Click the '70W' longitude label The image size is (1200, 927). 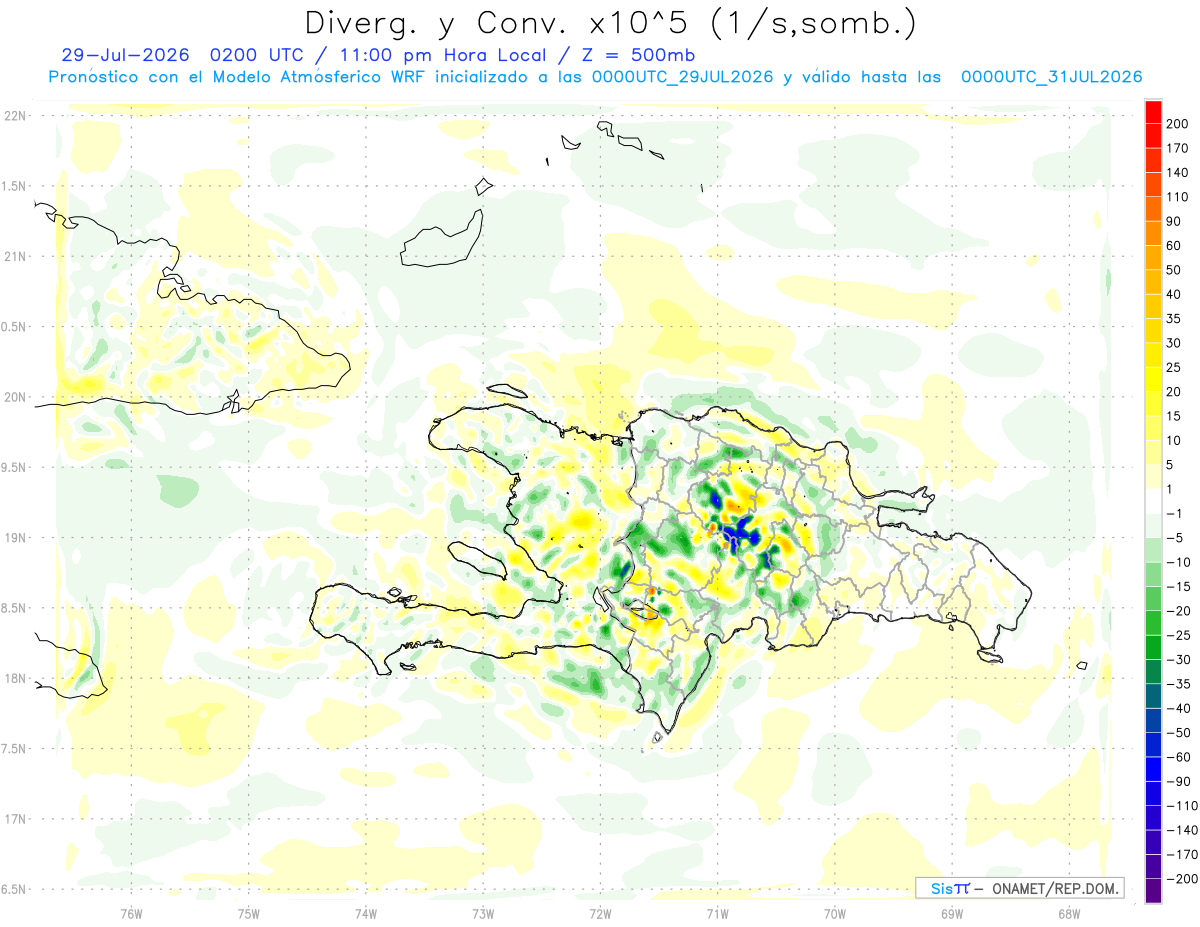click(834, 912)
